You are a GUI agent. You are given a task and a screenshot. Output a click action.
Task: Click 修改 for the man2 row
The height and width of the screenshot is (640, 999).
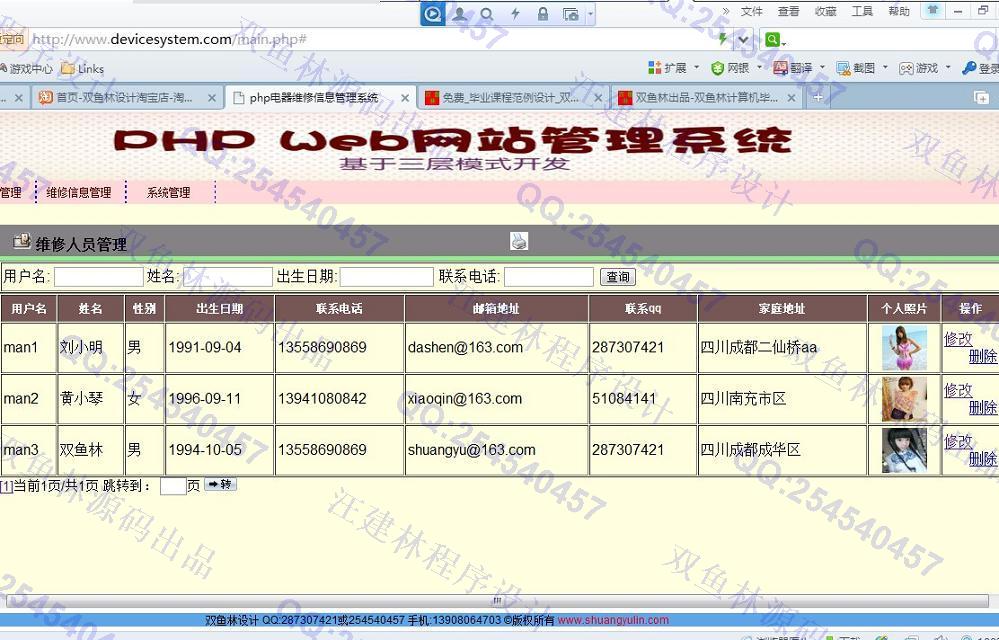(x=958, y=390)
